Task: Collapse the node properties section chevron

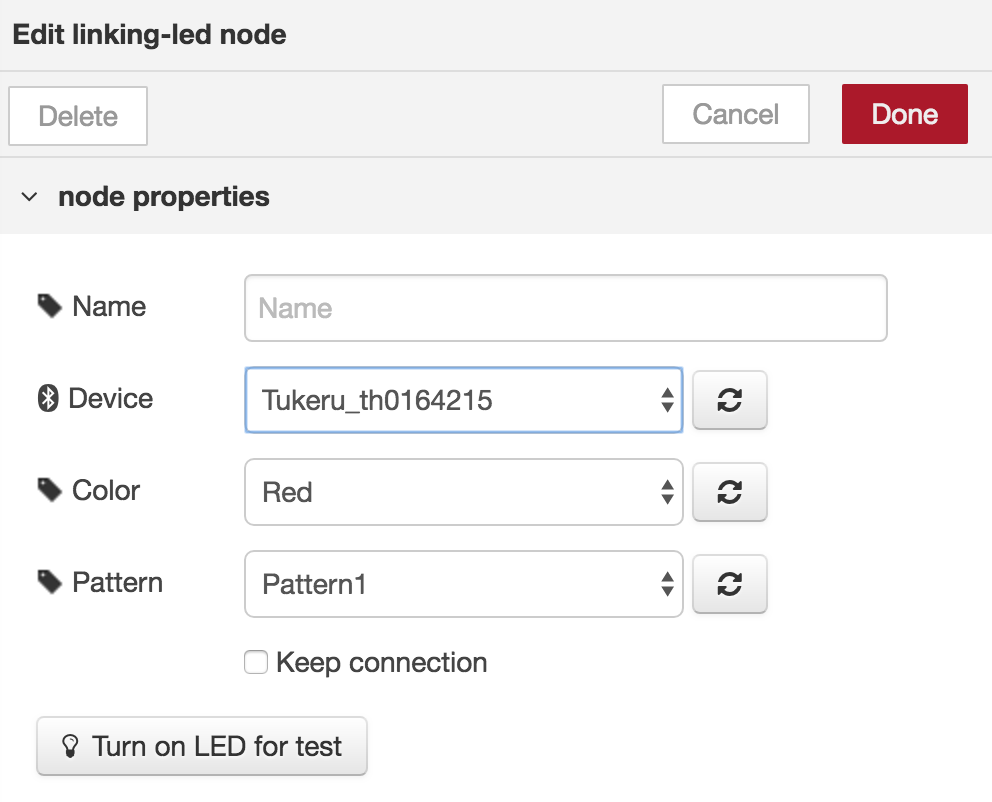Action: tap(29, 197)
